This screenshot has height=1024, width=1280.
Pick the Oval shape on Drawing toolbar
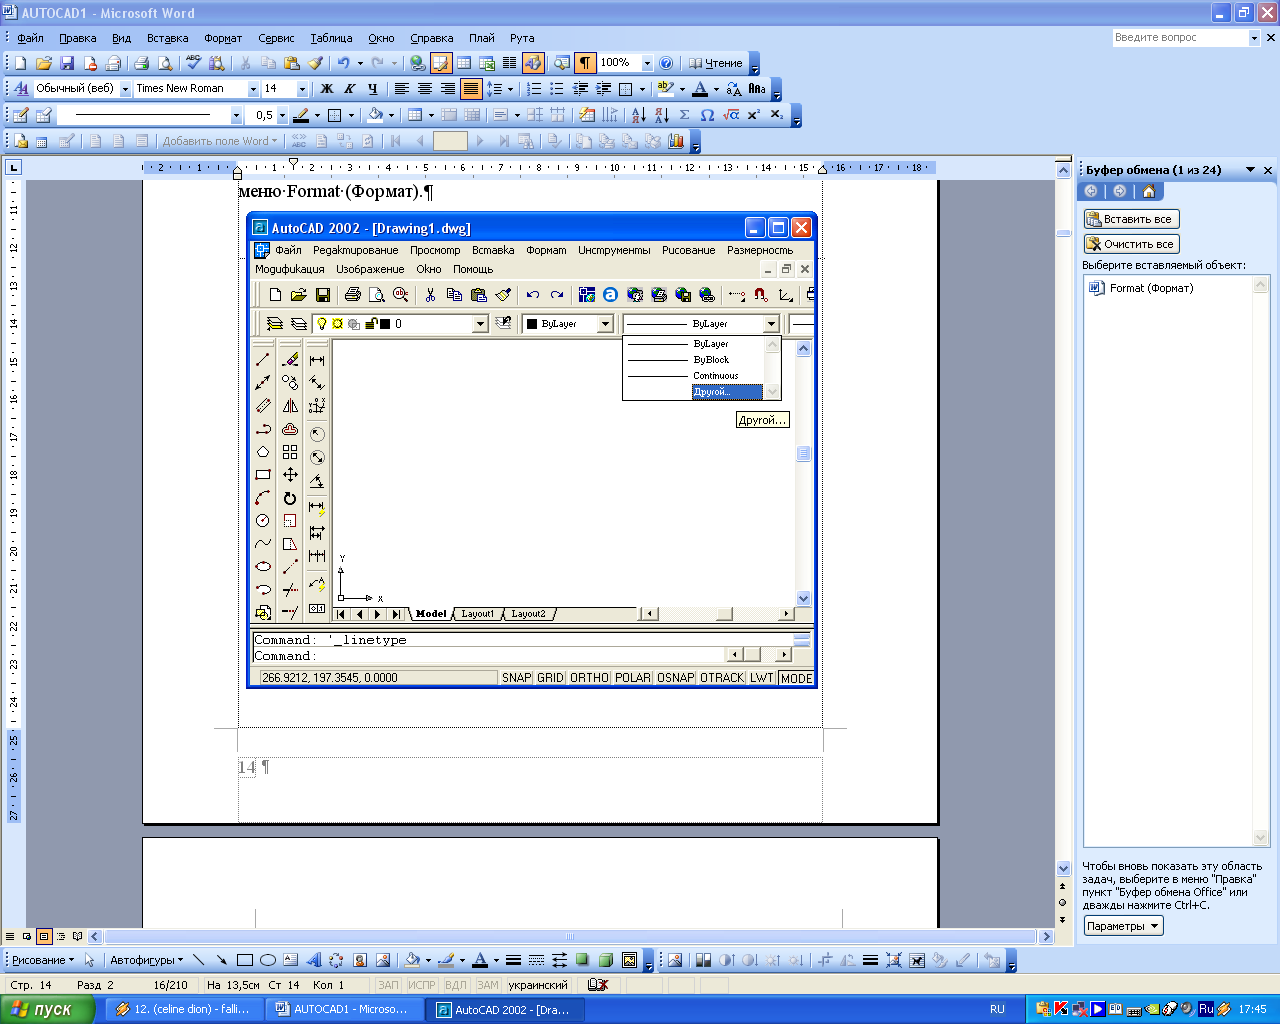[267, 960]
